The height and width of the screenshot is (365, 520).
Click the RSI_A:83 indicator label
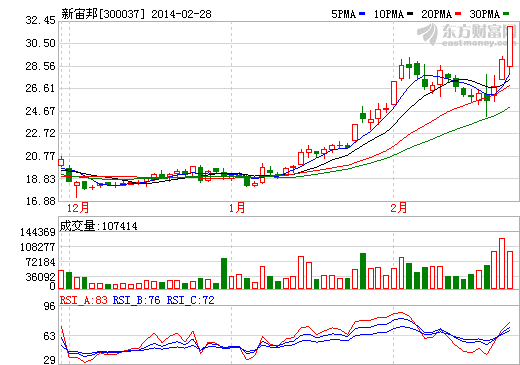[x=83, y=300]
